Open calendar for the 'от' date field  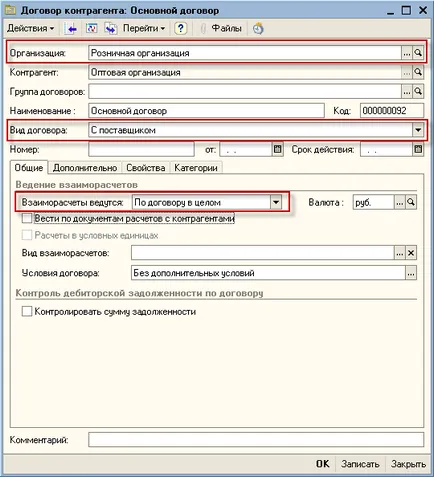(277, 149)
